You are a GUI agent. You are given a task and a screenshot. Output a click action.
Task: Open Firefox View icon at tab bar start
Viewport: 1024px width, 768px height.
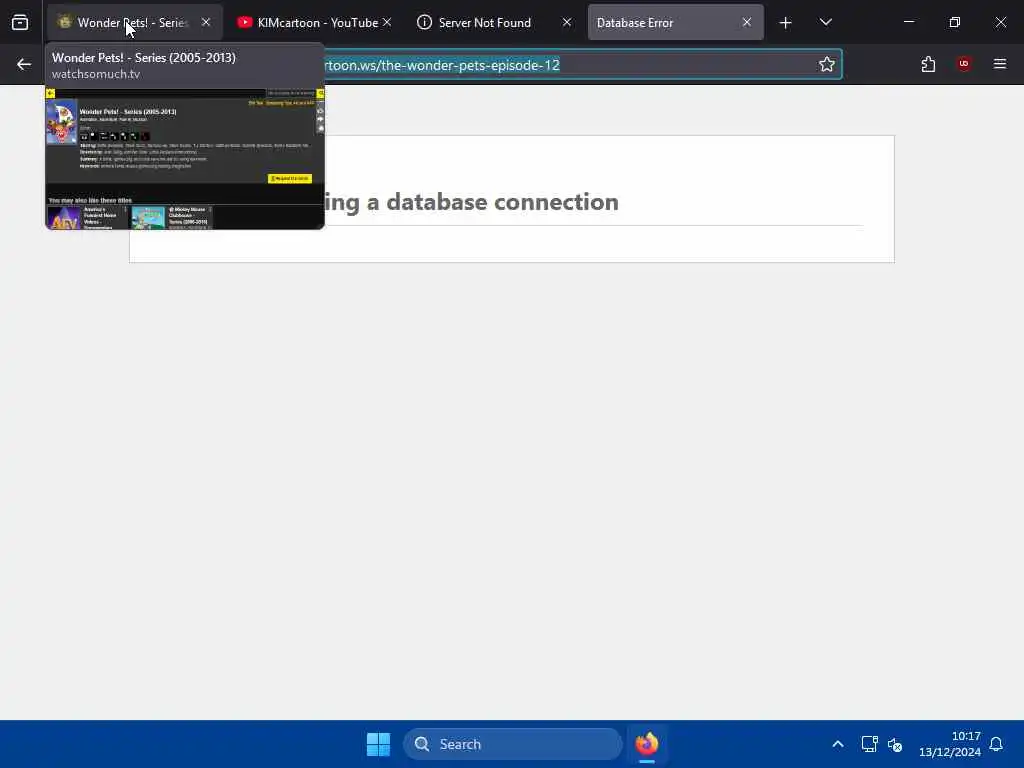click(20, 22)
